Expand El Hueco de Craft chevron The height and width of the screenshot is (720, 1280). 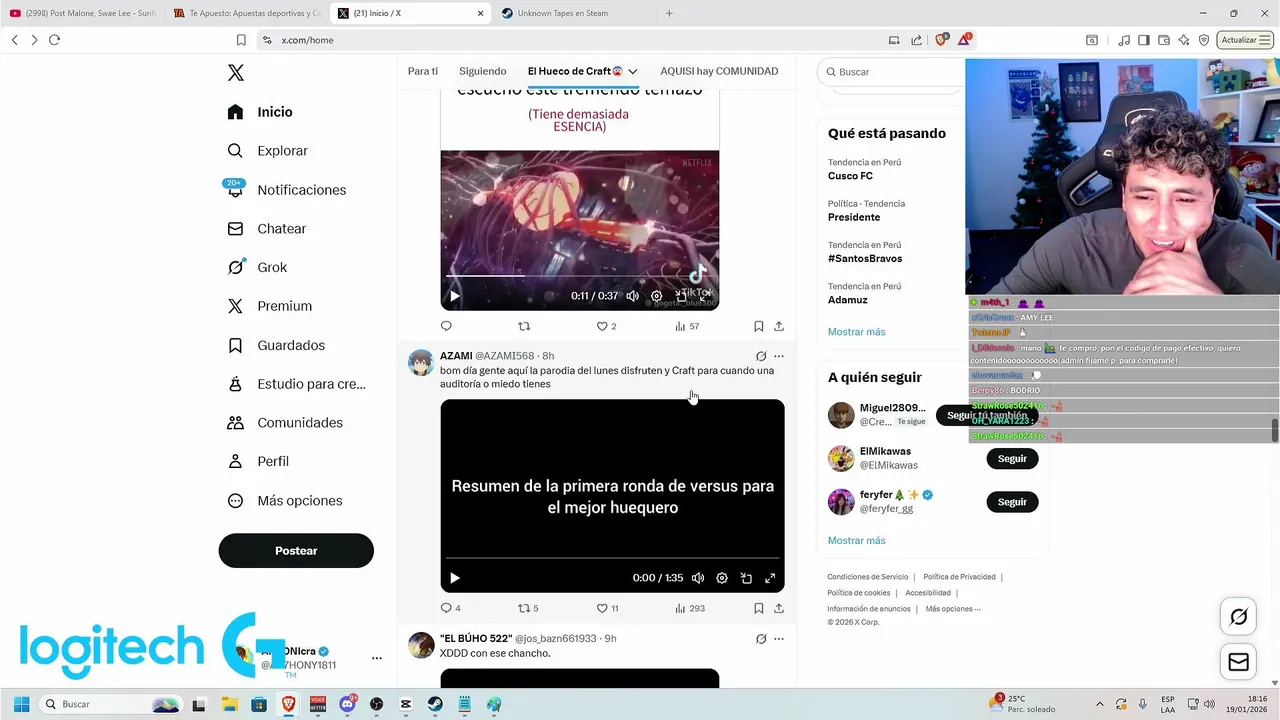click(x=633, y=71)
